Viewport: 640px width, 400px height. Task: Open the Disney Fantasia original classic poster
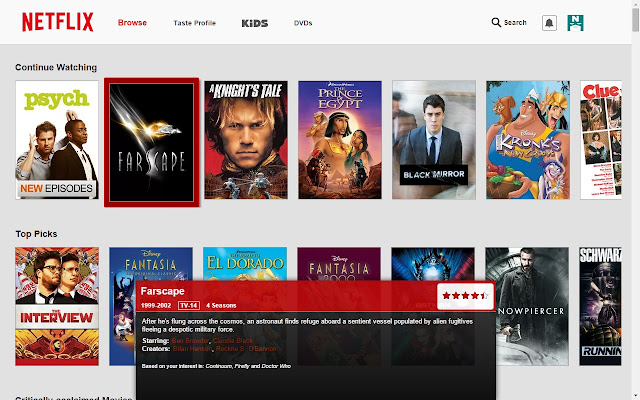(151, 263)
